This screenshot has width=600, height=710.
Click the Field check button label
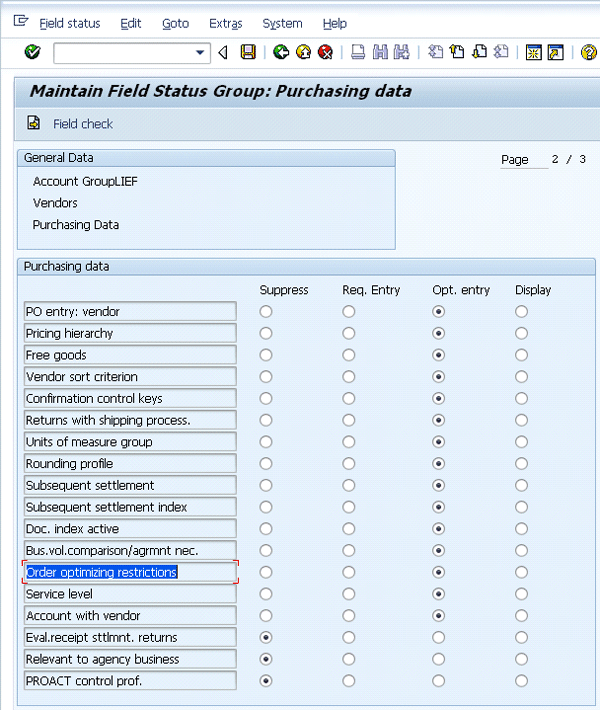pyautogui.click(x=83, y=124)
